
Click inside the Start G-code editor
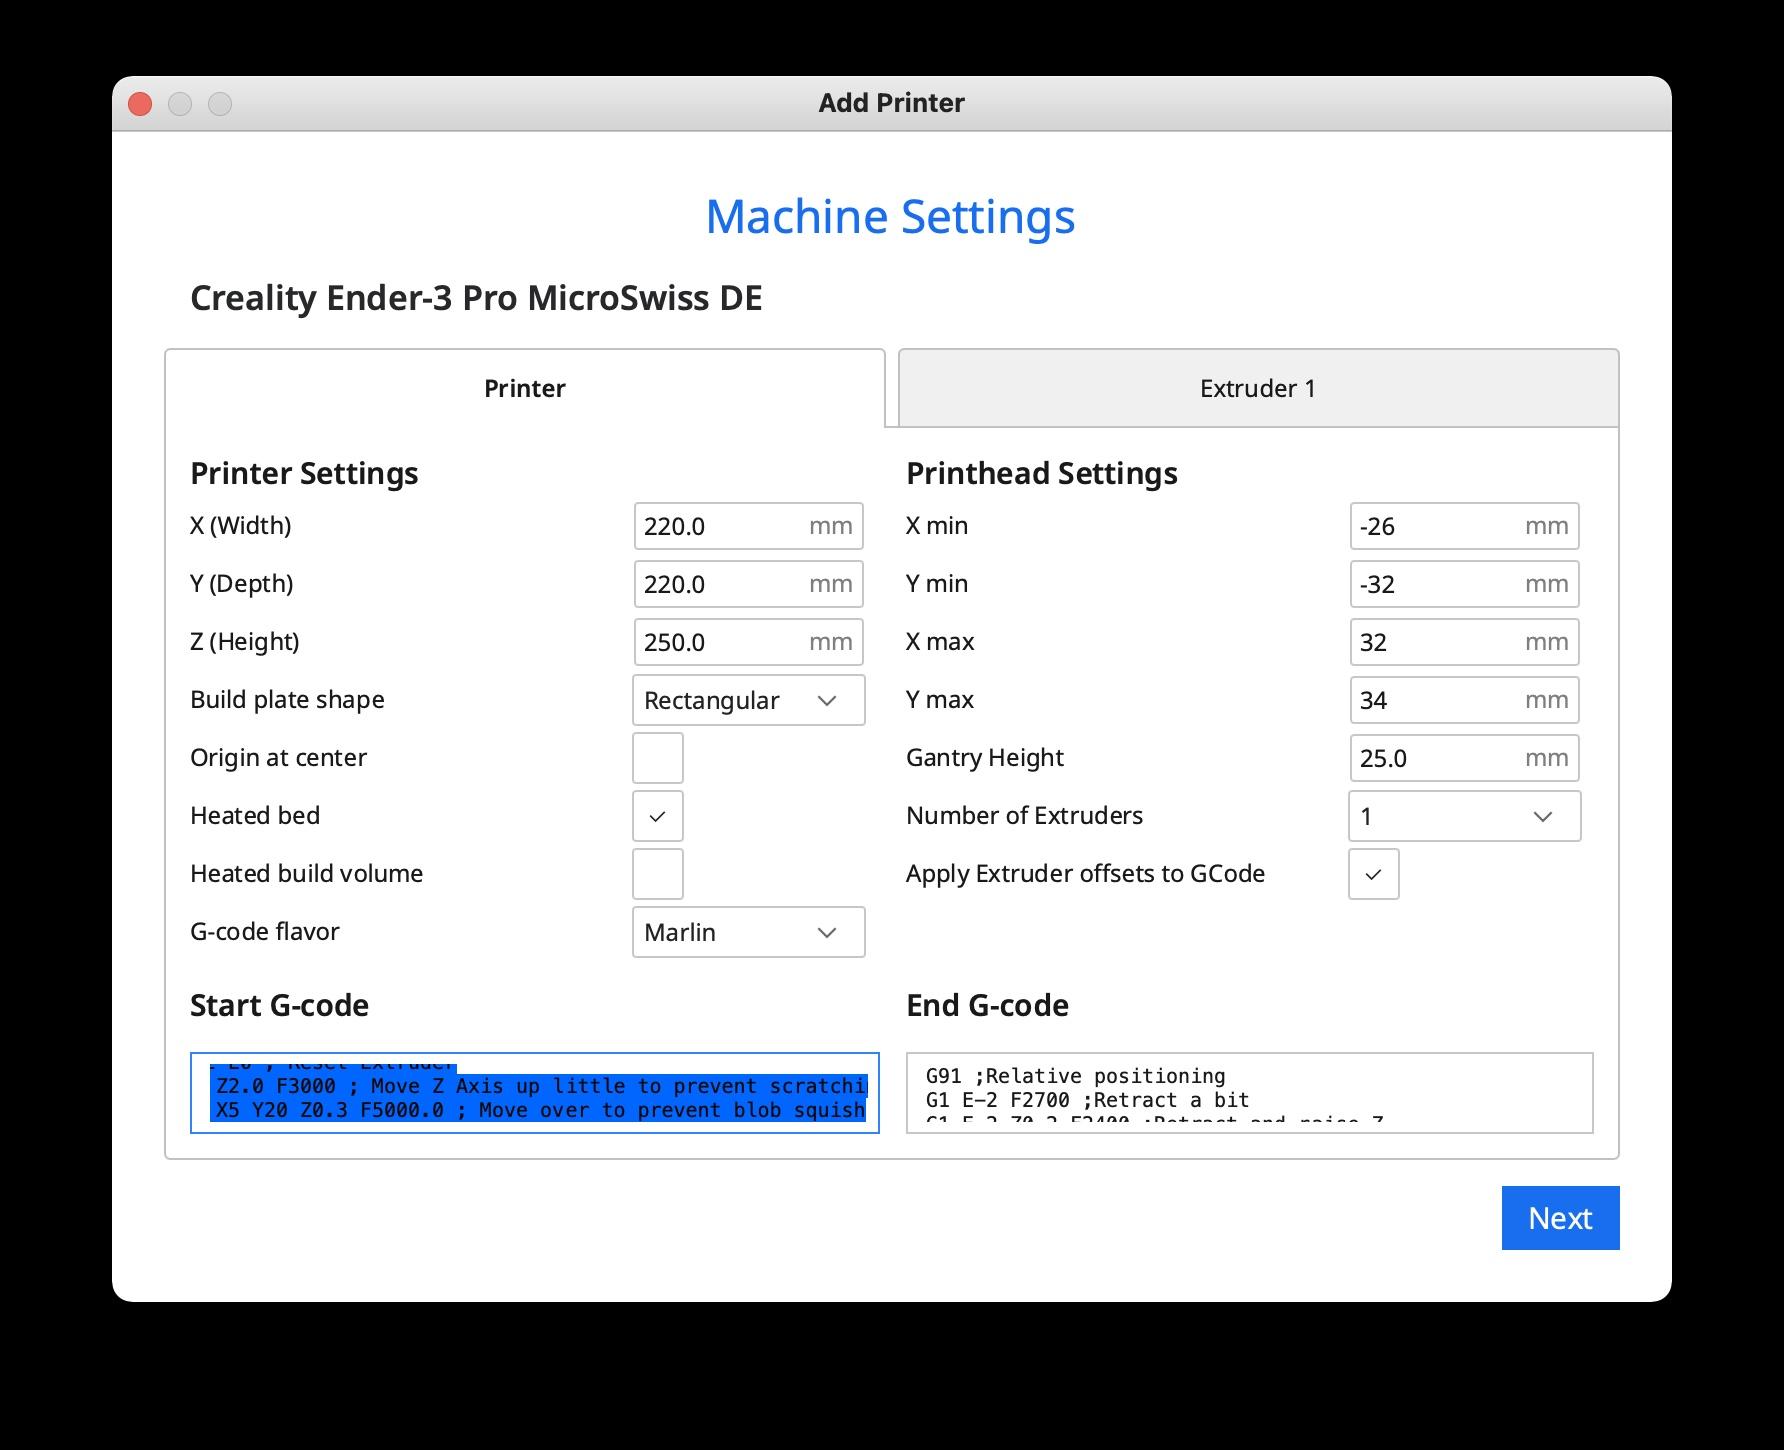tap(533, 1093)
